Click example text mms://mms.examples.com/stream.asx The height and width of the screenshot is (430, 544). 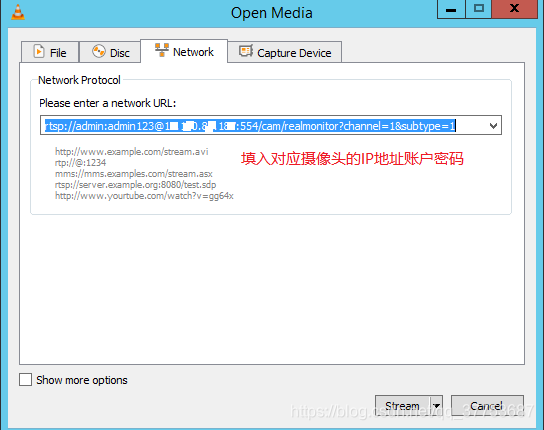coord(134,174)
